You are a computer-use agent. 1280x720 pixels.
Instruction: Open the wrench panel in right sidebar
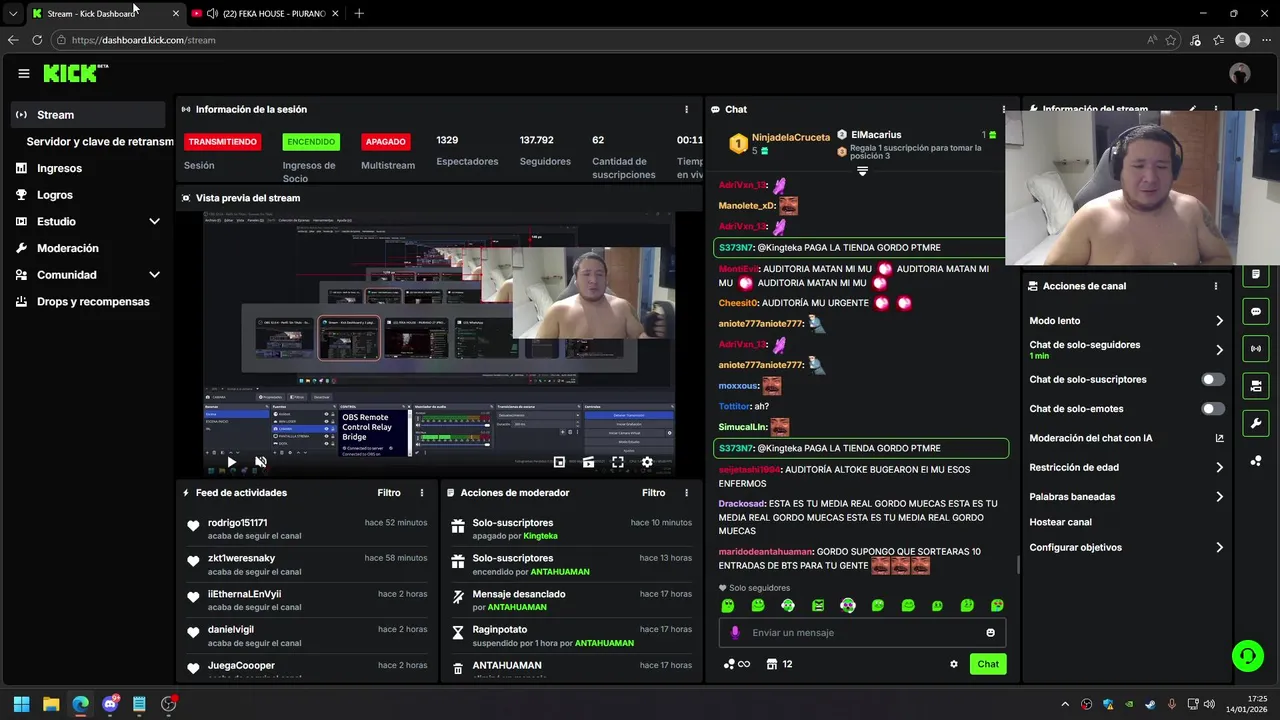(x=1256, y=423)
